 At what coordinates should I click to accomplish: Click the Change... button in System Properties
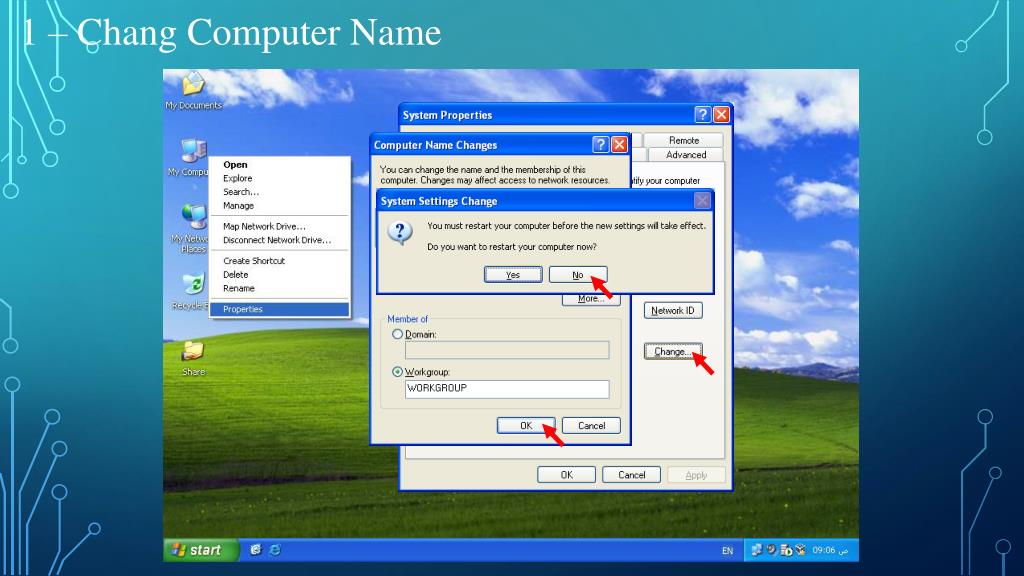673,351
